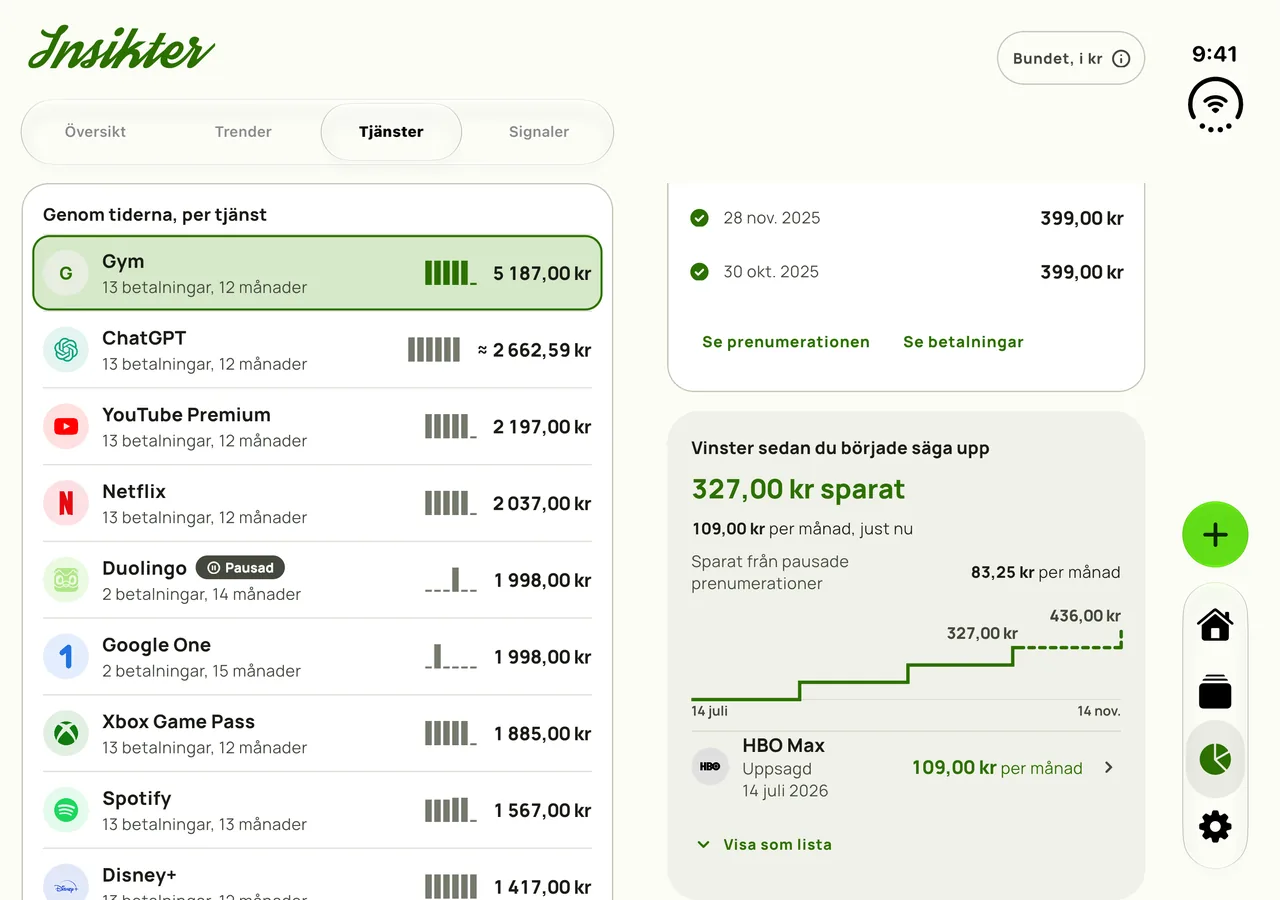Expand Visa som lista

click(x=764, y=844)
